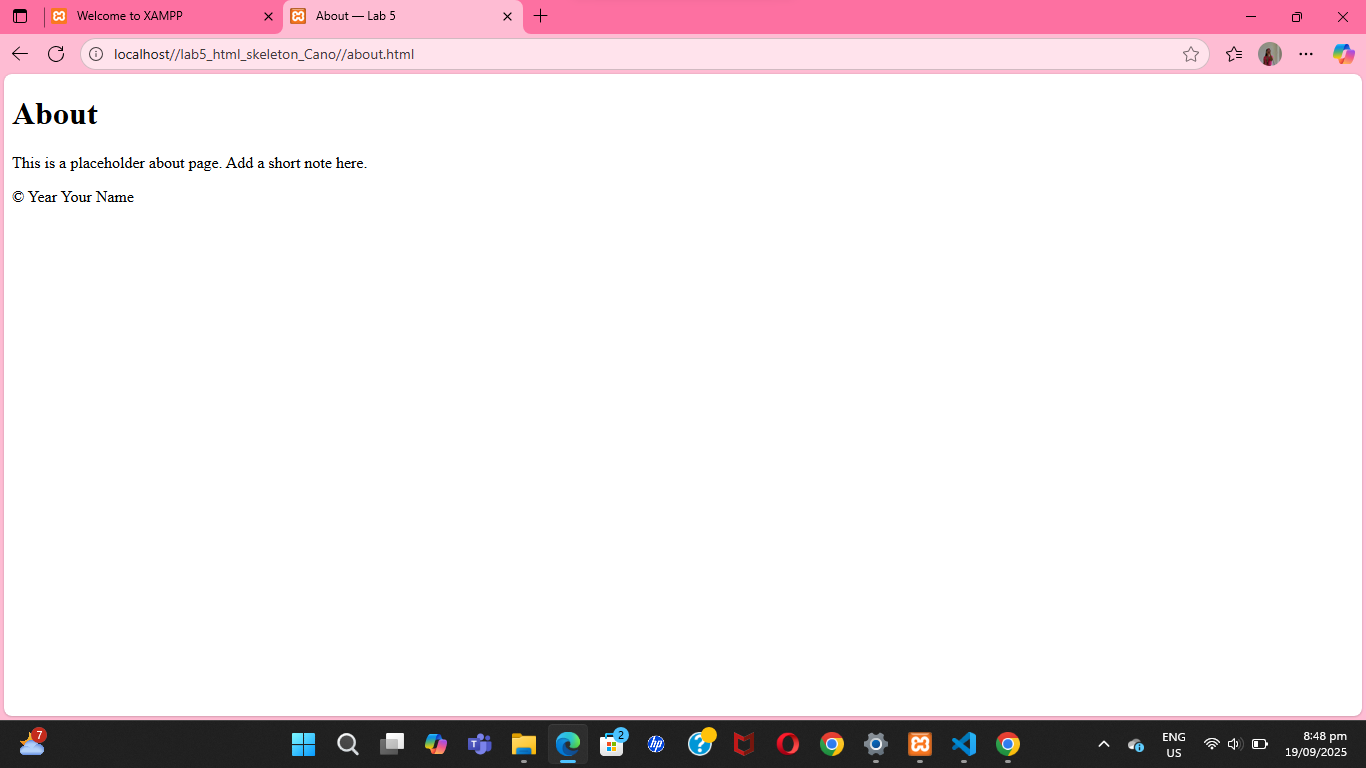Open the Windows Start menu

click(x=303, y=744)
